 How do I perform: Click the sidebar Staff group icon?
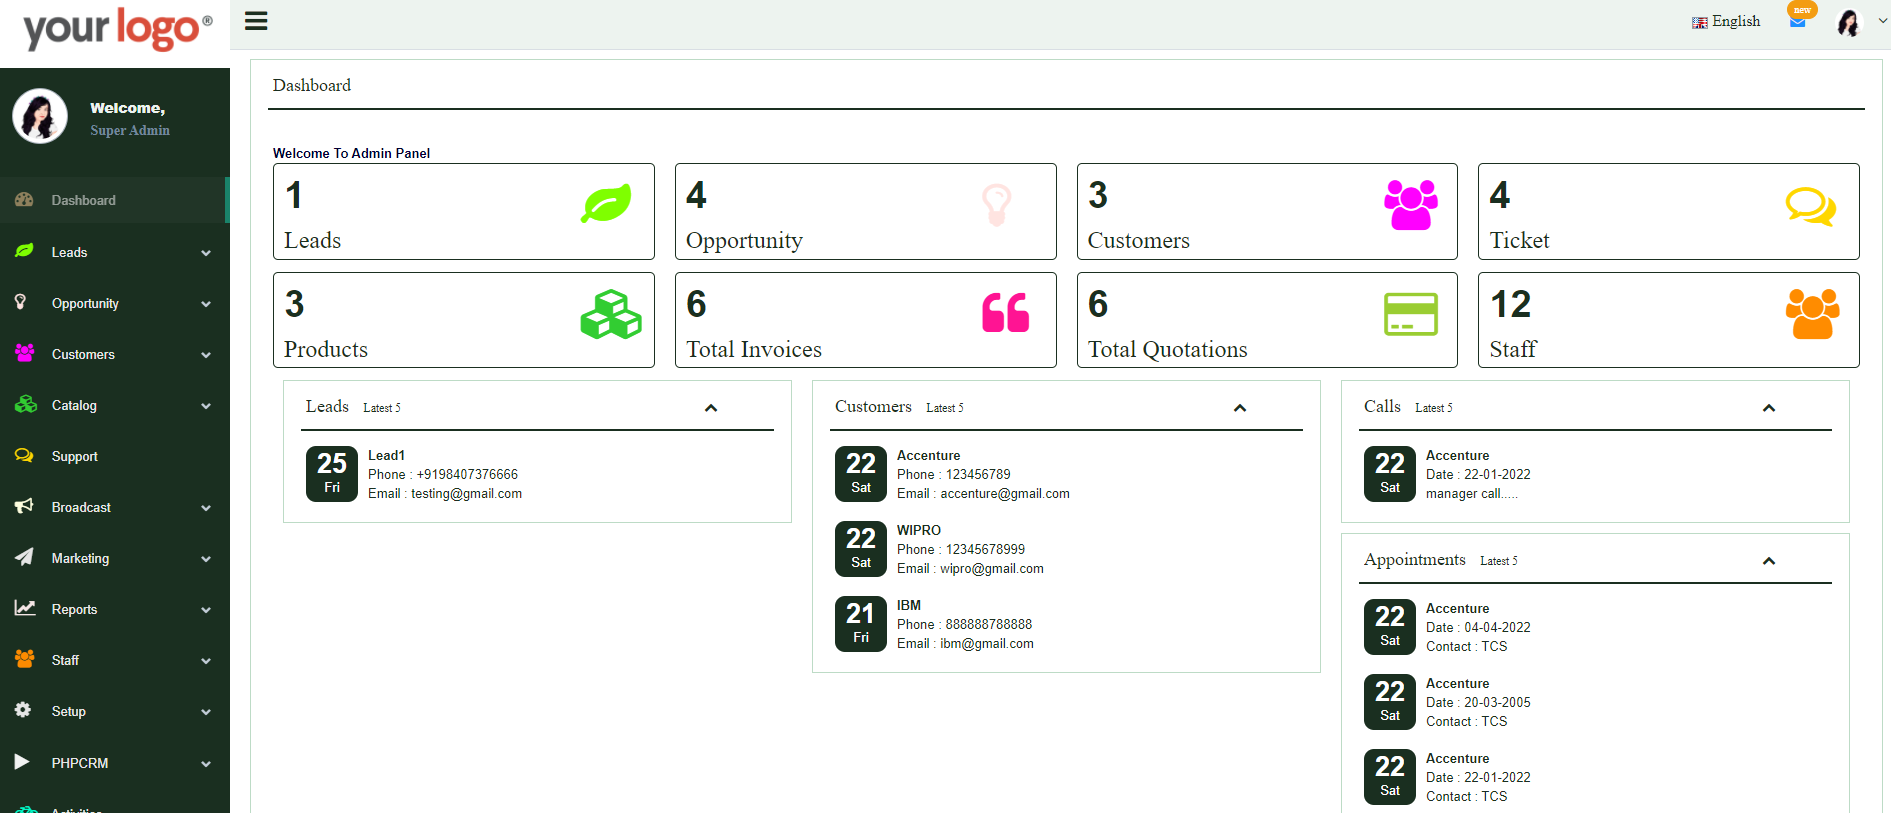pyautogui.click(x=25, y=658)
